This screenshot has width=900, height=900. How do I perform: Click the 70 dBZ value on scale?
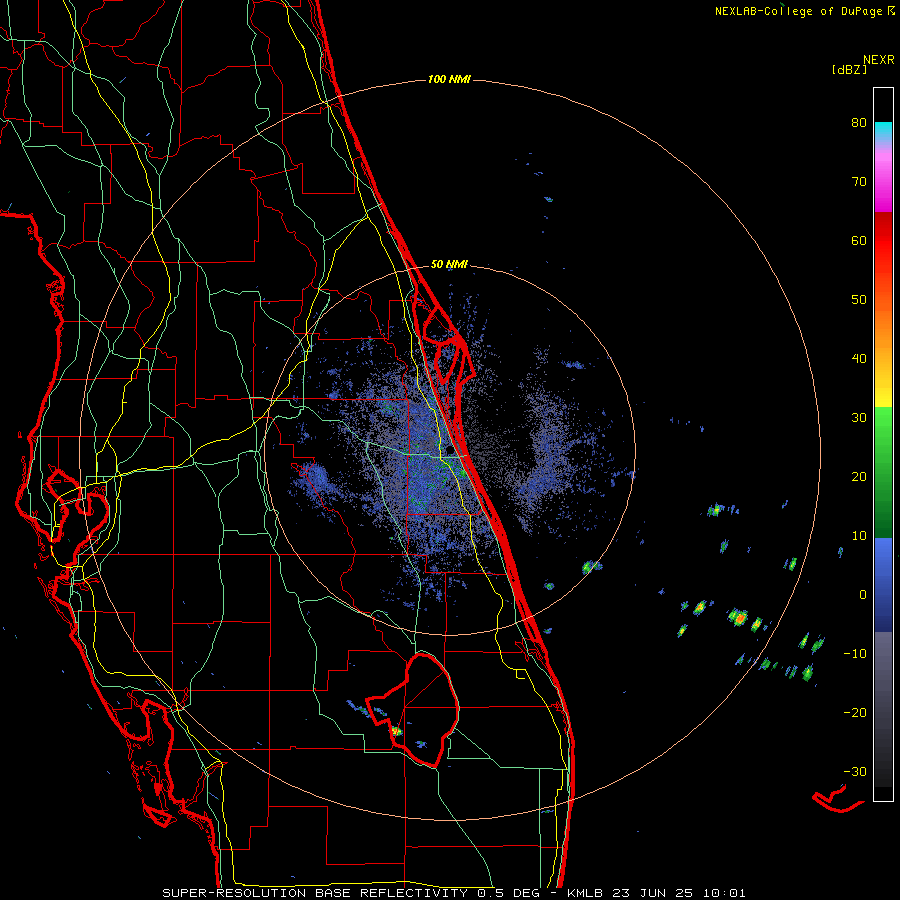pos(859,181)
